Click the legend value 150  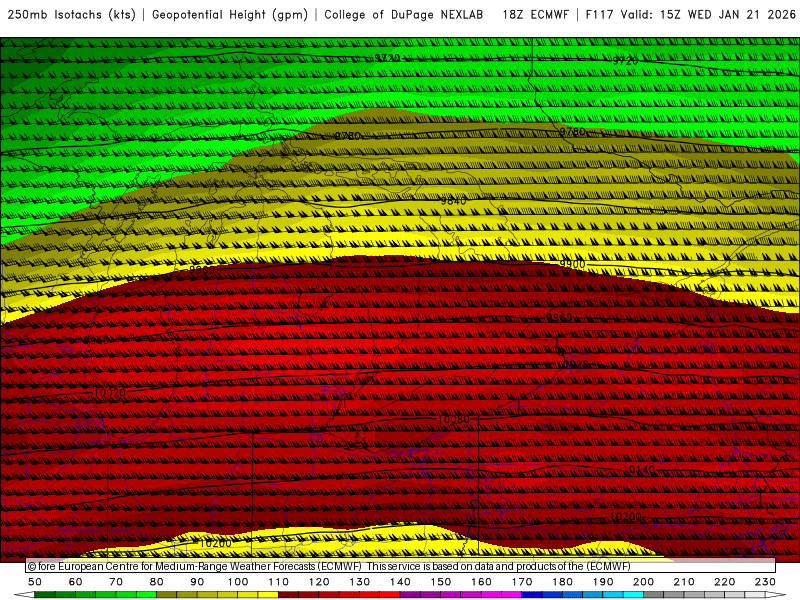pyautogui.click(x=441, y=582)
